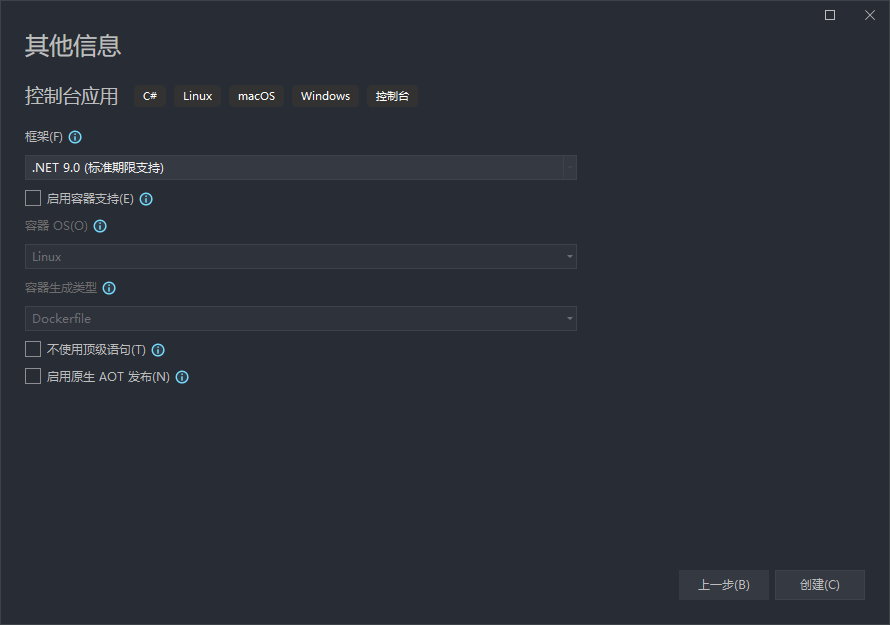Click info icon beside 启用容器支持(E)
Viewport: 890px width, 625px height.
(x=146, y=199)
